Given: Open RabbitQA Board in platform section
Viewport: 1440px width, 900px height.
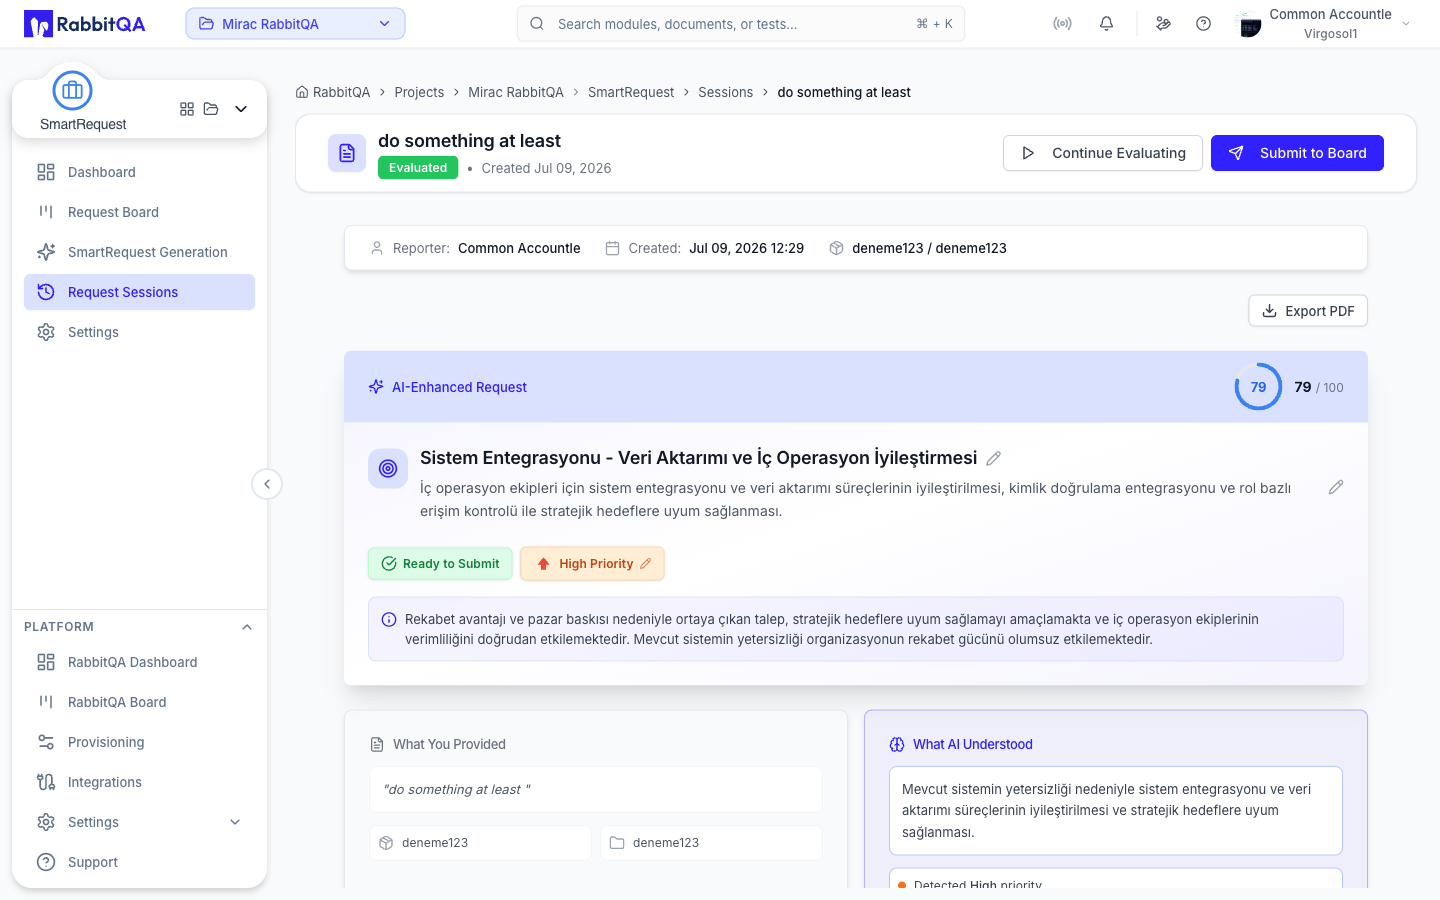Looking at the screenshot, I should [x=139, y=702].
